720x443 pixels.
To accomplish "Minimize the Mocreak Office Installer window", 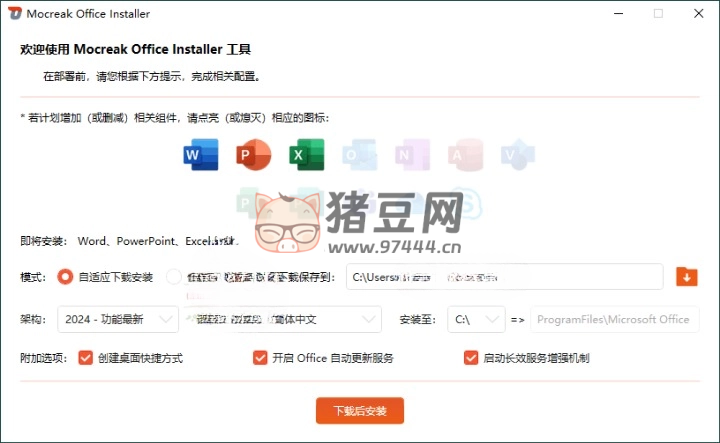I will (619, 13).
